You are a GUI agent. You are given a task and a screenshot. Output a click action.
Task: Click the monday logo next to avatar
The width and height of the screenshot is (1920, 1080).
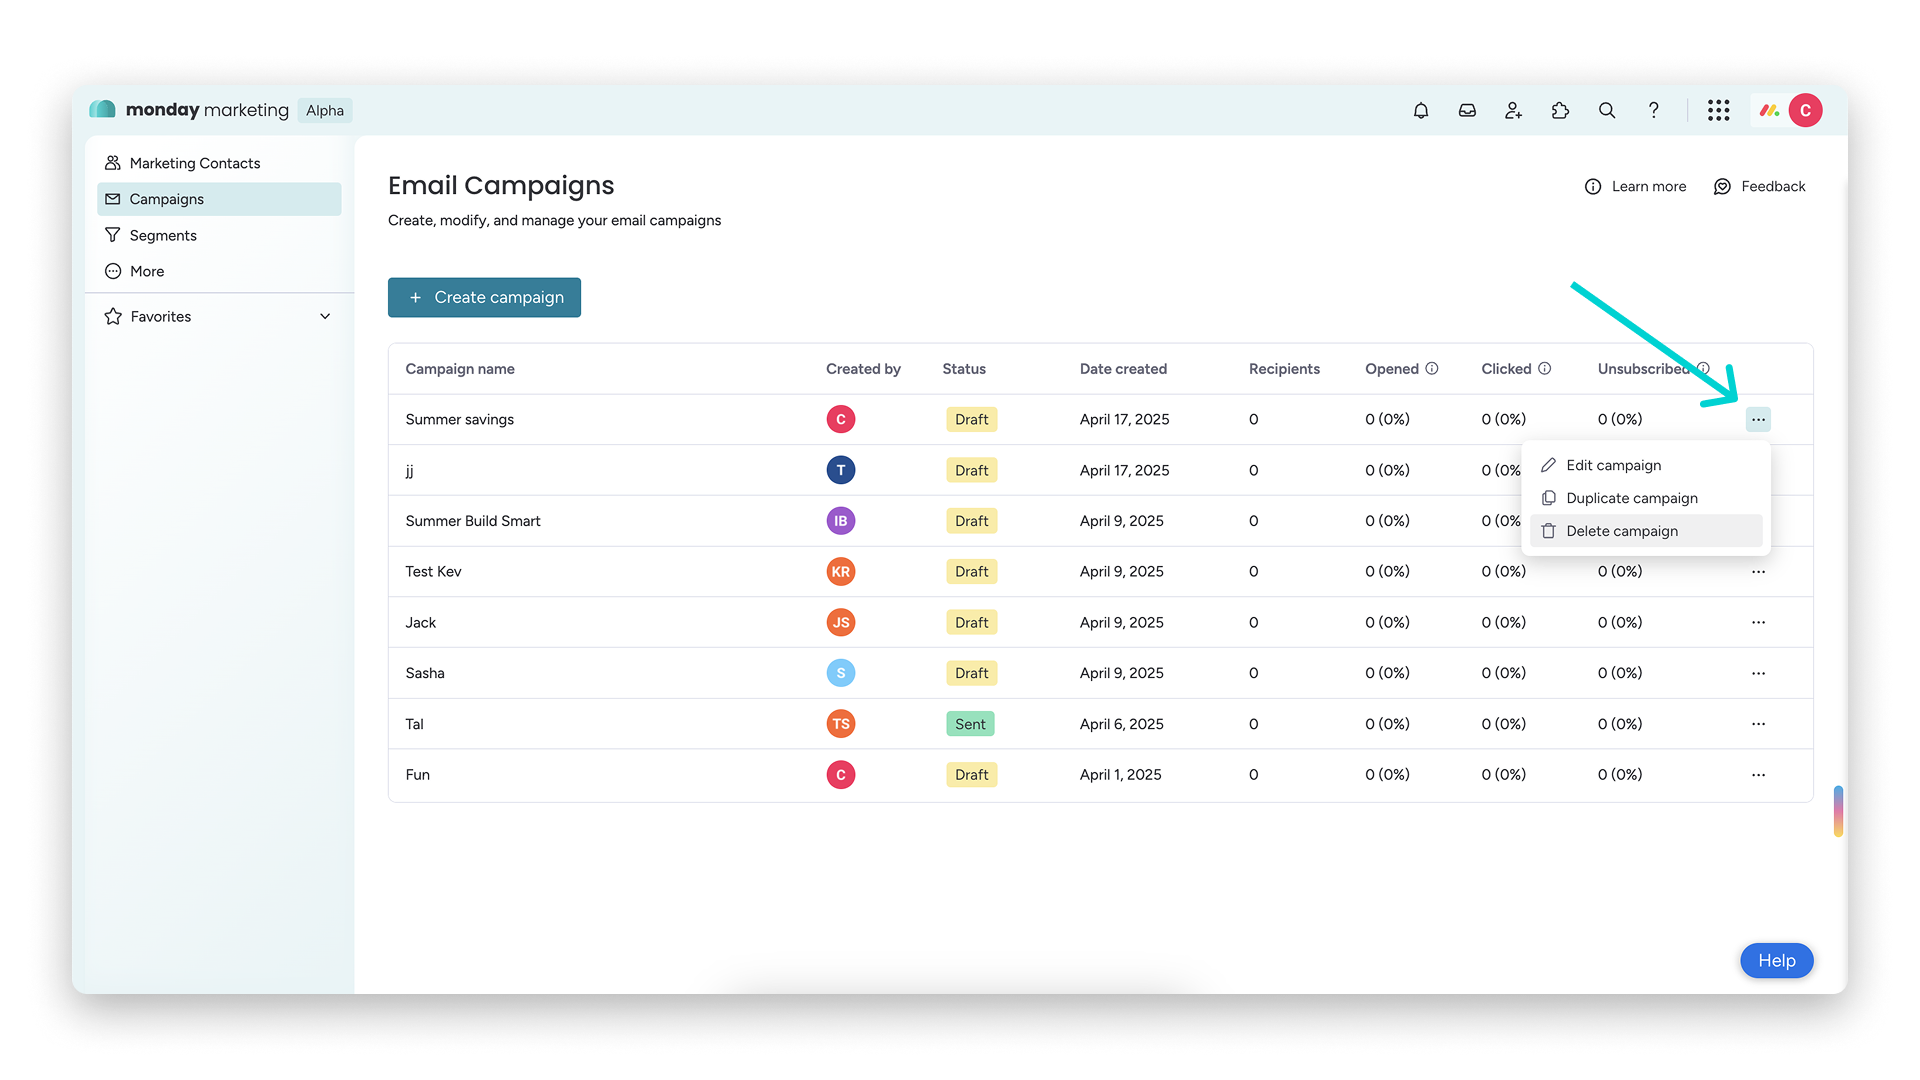tap(1769, 110)
